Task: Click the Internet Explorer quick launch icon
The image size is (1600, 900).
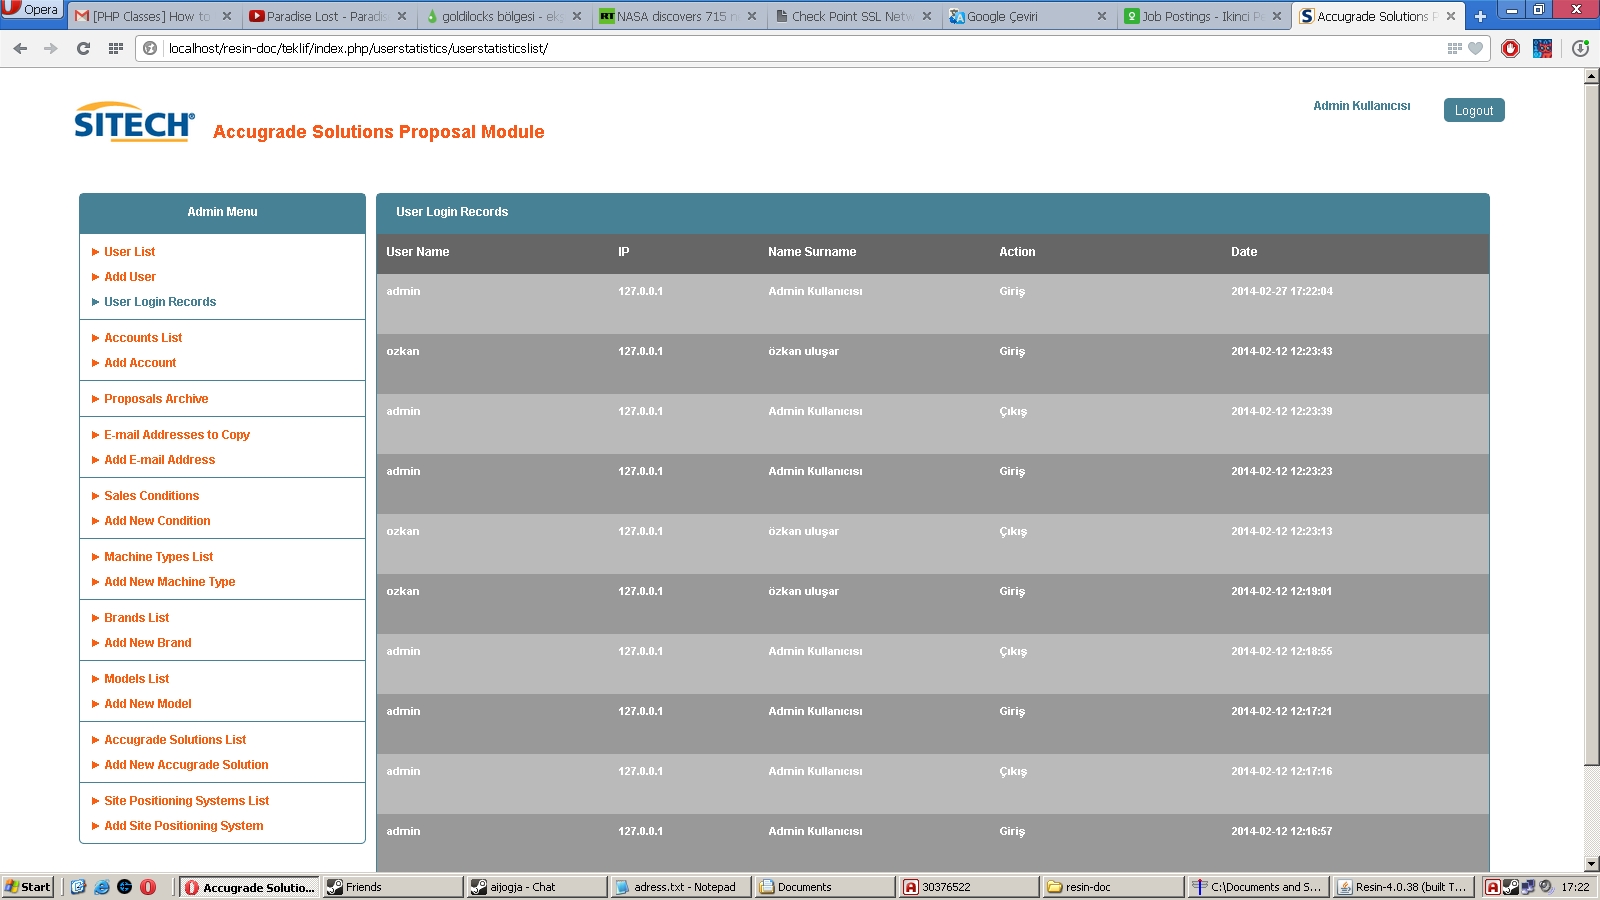Action: (101, 887)
